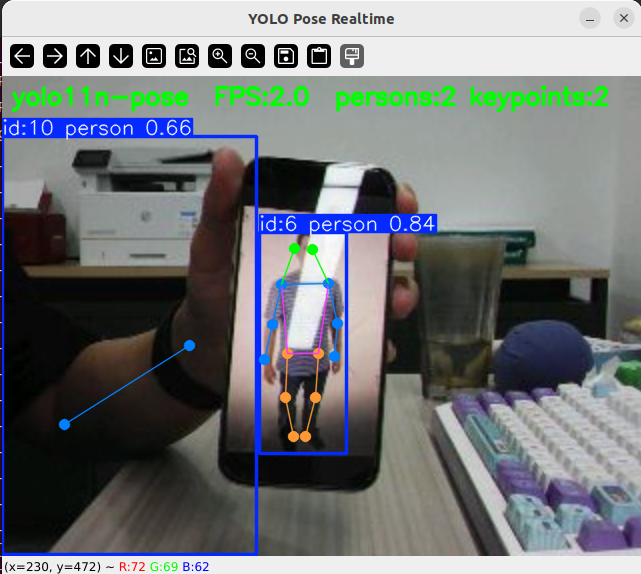Click the 'FPS:2.0' overlay text

(x=262, y=97)
